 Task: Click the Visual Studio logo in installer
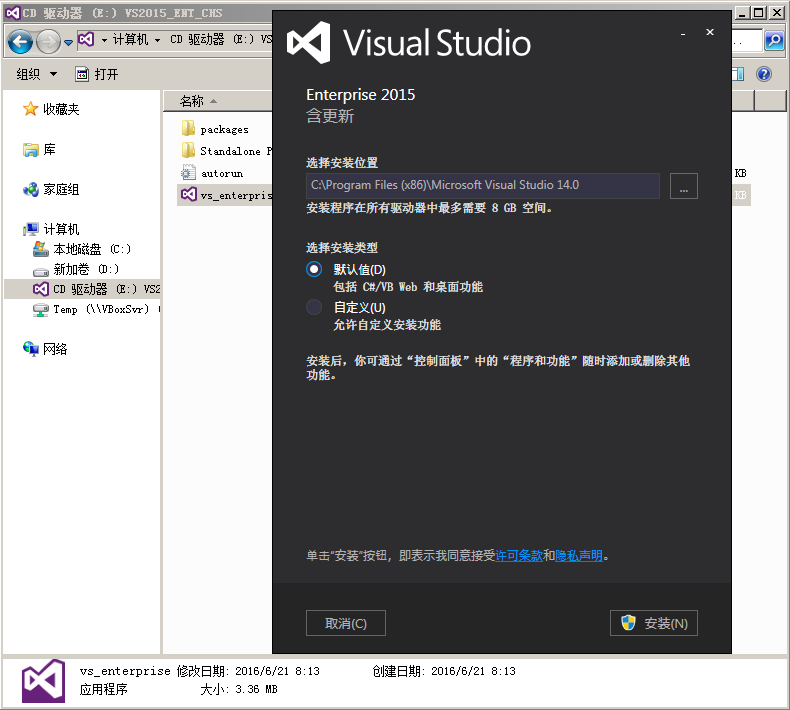pos(308,42)
